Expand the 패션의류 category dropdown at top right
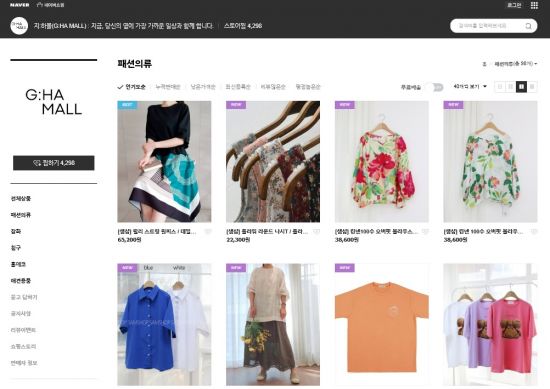This screenshot has width=550, height=389. coord(516,64)
